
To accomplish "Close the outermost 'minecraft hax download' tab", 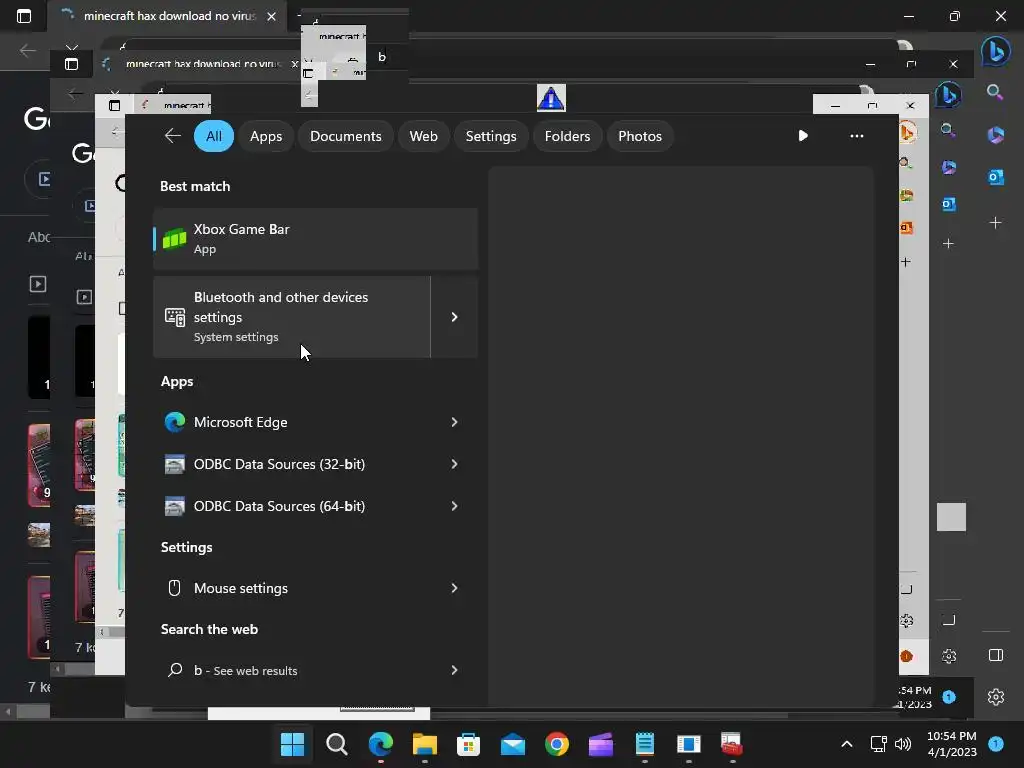I will click(x=271, y=16).
